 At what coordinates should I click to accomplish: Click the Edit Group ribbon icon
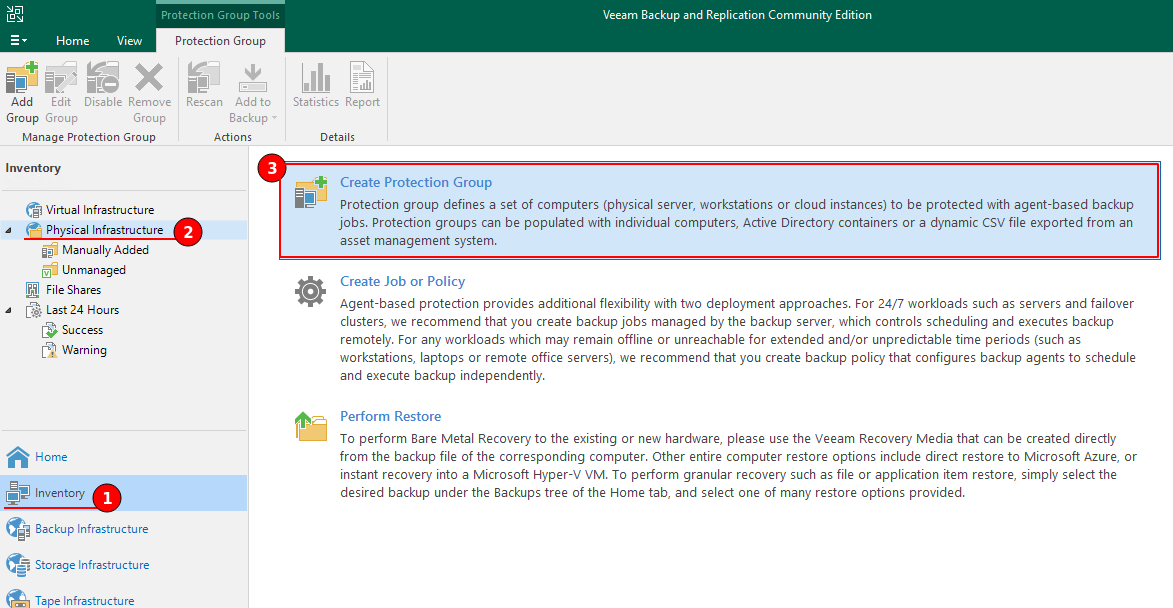point(61,78)
